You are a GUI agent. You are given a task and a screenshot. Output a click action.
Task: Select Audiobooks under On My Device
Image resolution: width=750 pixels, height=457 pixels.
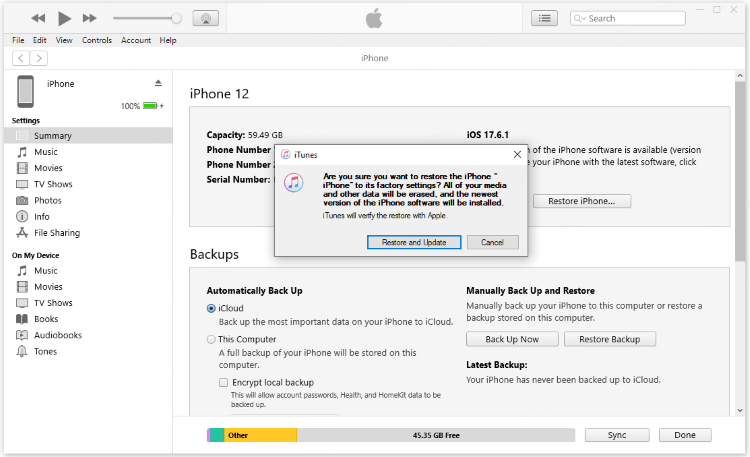click(x=57, y=335)
